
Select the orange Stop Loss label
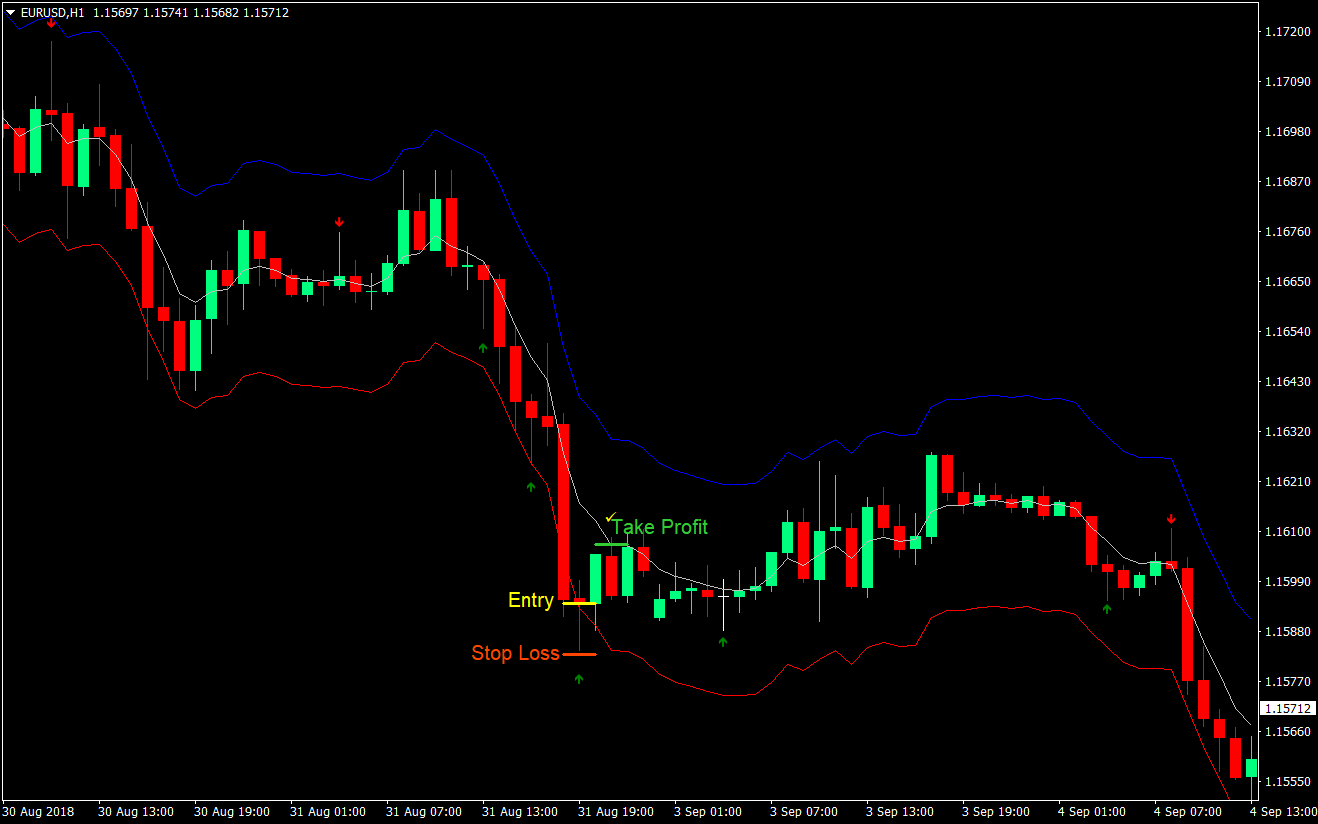click(515, 653)
